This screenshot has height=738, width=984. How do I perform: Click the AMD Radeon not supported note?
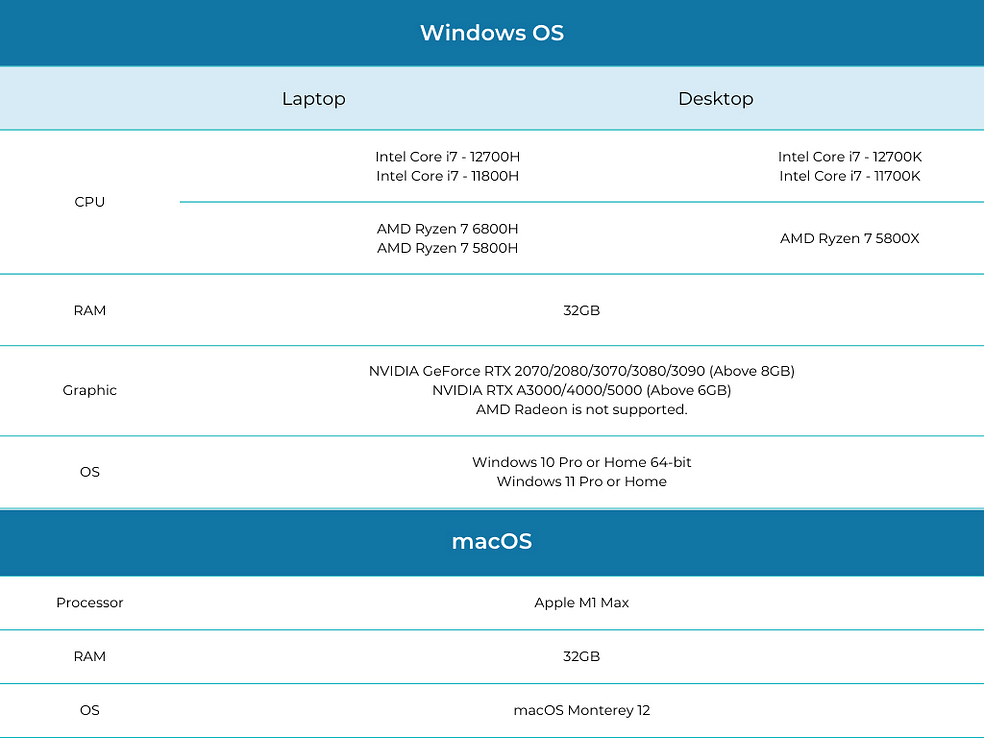point(583,409)
